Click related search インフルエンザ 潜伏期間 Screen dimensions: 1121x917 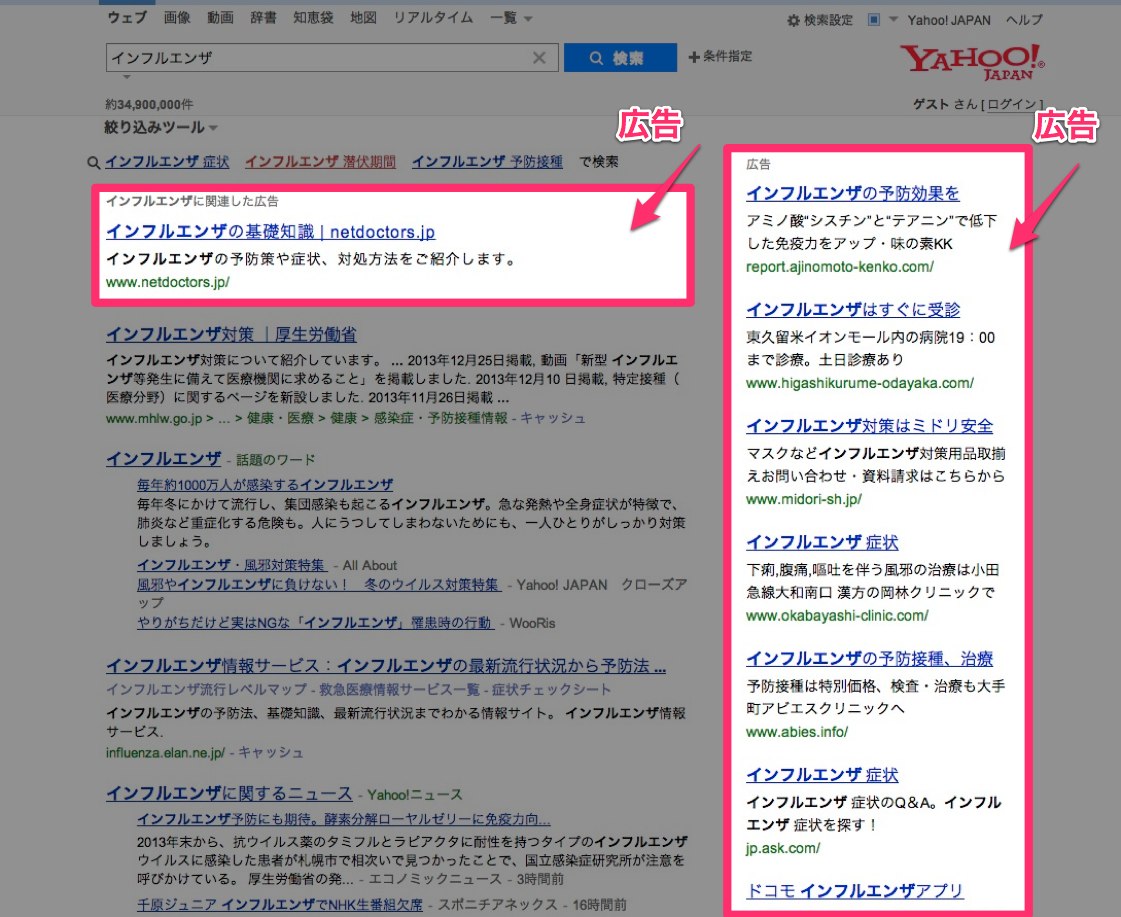tap(320, 161)
